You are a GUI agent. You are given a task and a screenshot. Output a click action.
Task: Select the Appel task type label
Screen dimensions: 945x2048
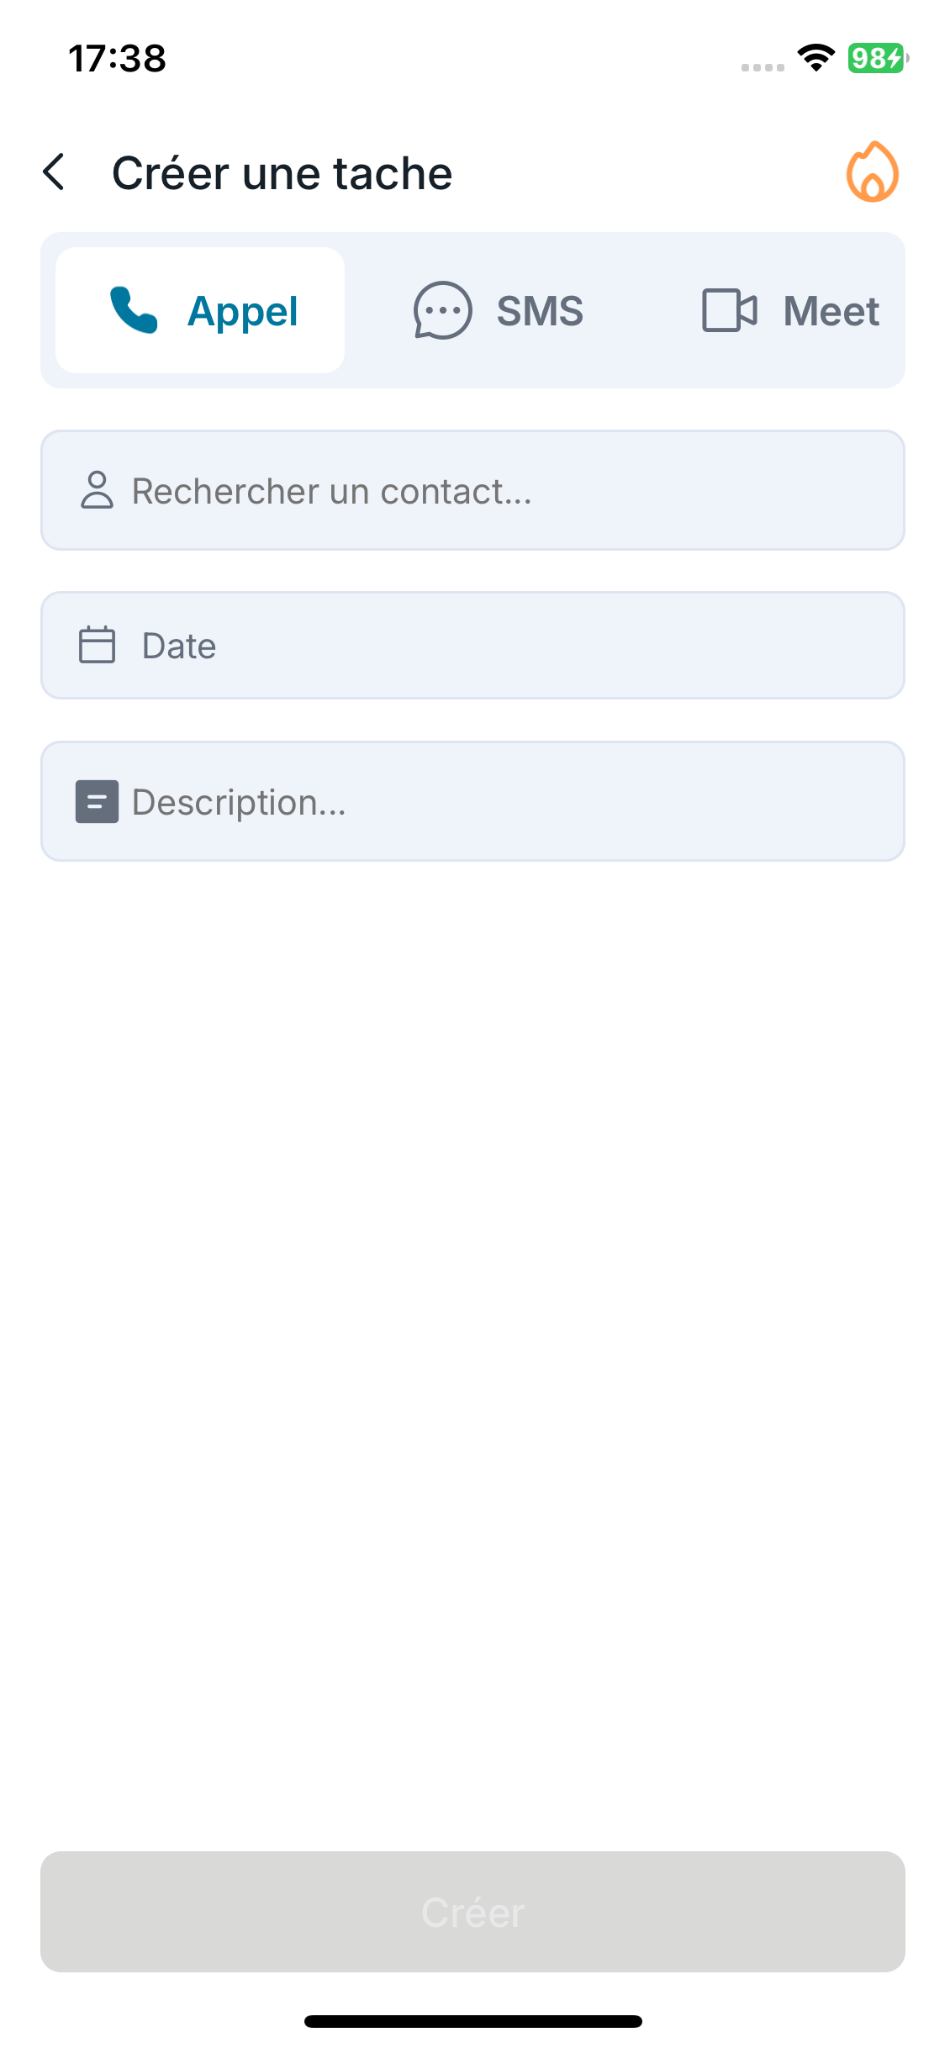(x=243, y=311)
